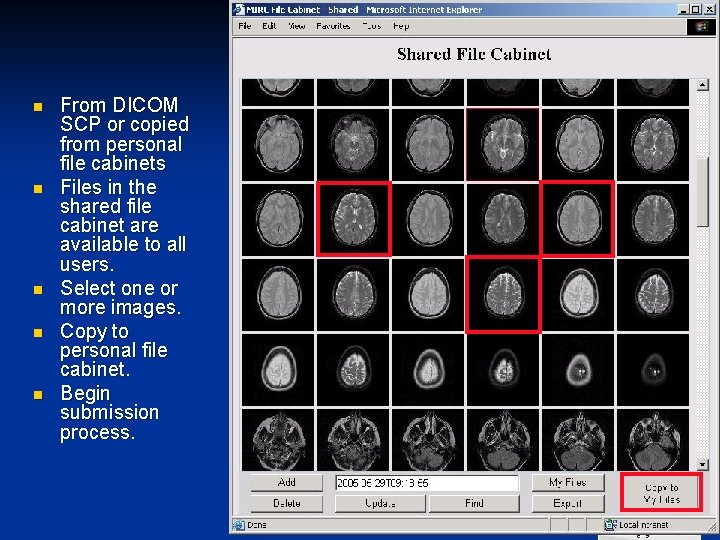
Task: Select fifth skull-base thumbnail in bottom row
Action: click(578, 439)
